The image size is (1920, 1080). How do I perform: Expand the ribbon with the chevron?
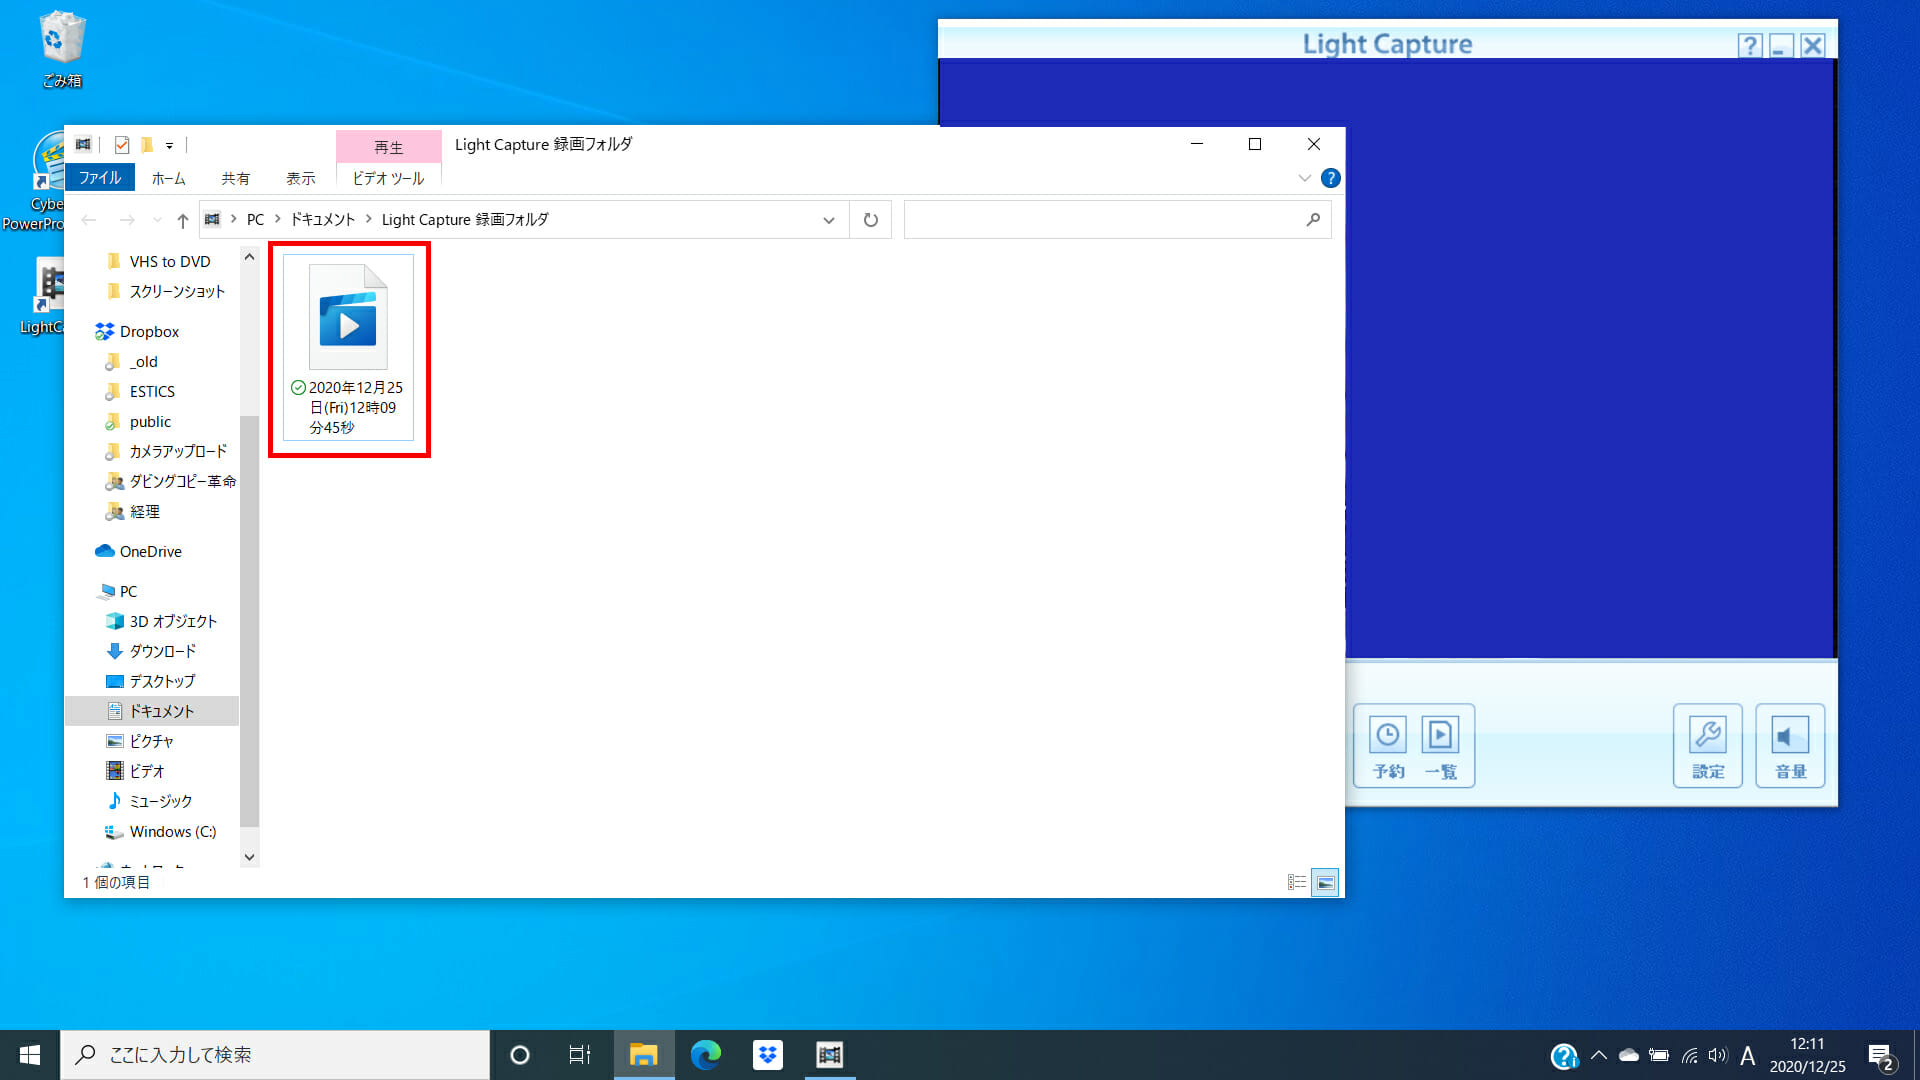point(1304,178)
